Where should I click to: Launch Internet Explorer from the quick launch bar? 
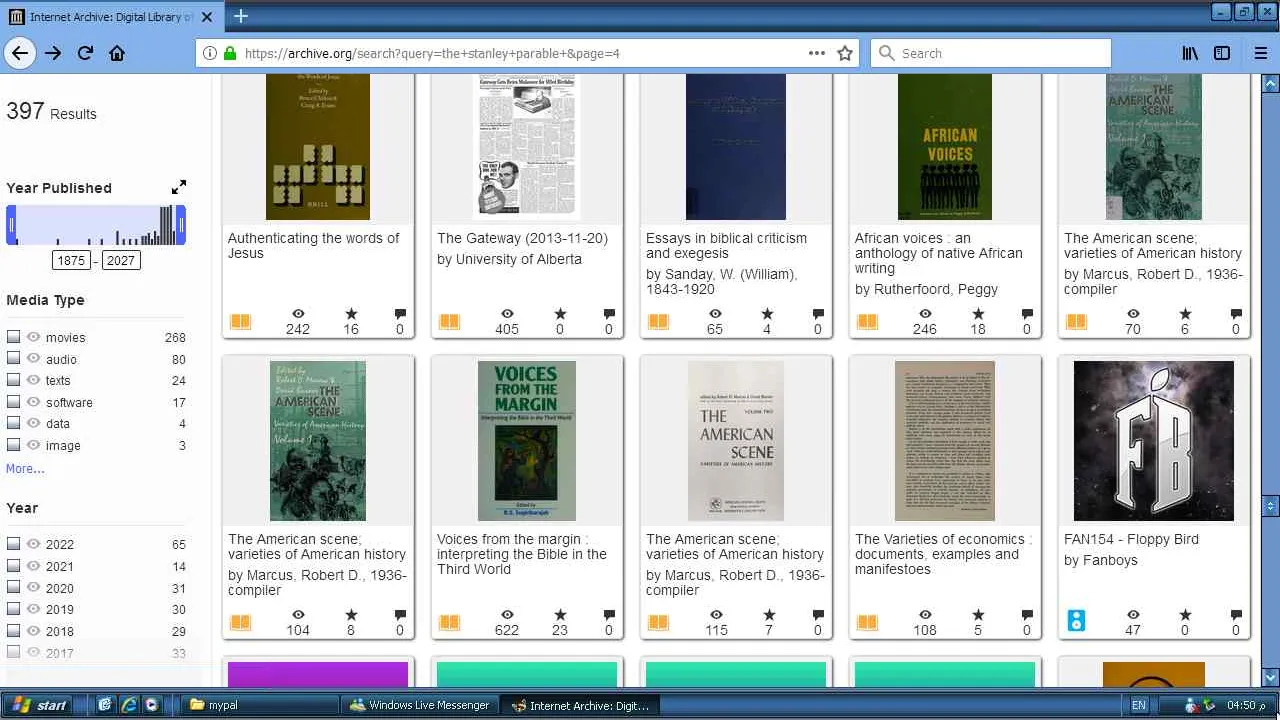(129, 705)
